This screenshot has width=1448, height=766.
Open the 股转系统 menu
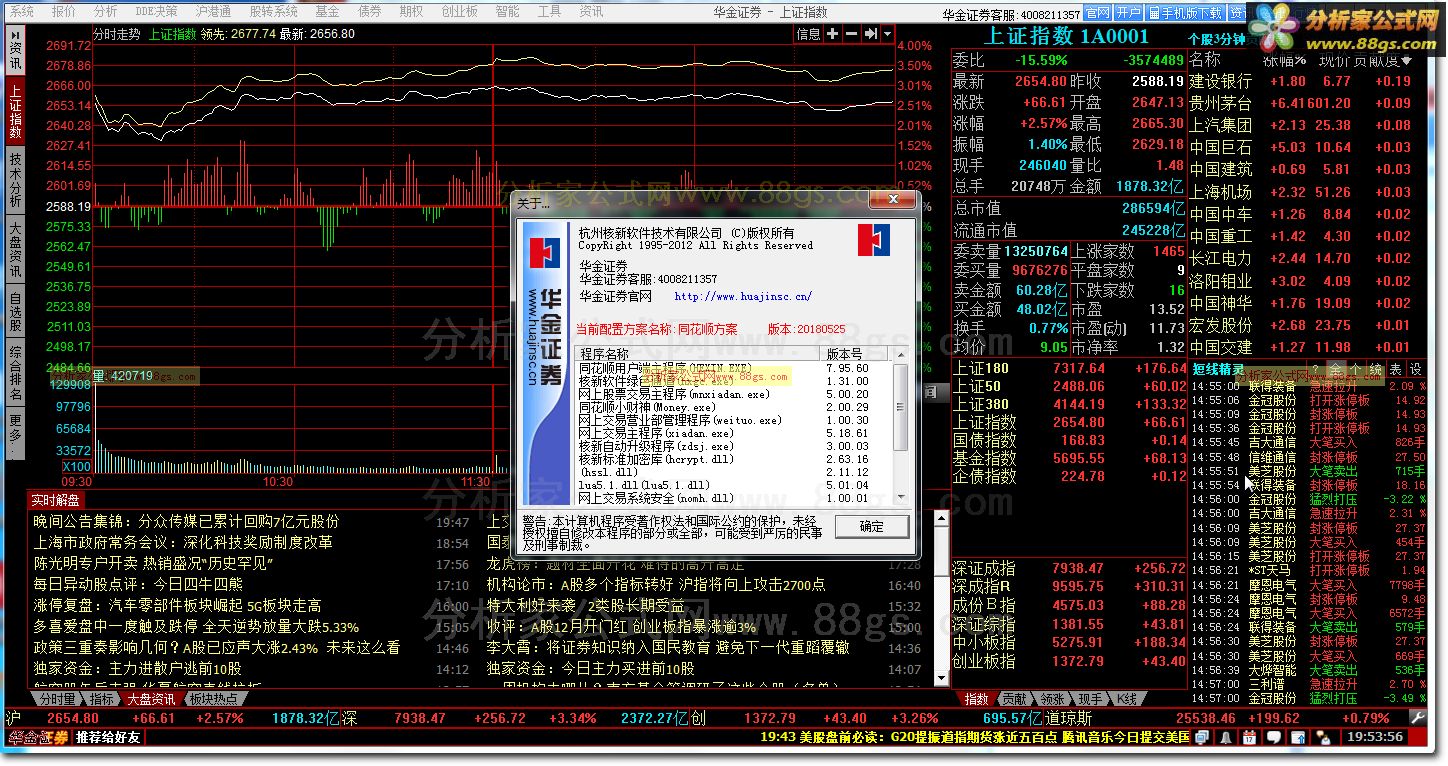click(273, 11)
